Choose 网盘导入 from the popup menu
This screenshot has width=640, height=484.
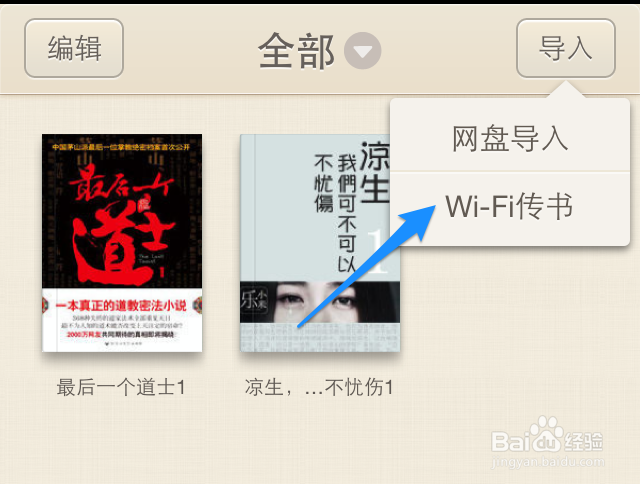[510, 139]
